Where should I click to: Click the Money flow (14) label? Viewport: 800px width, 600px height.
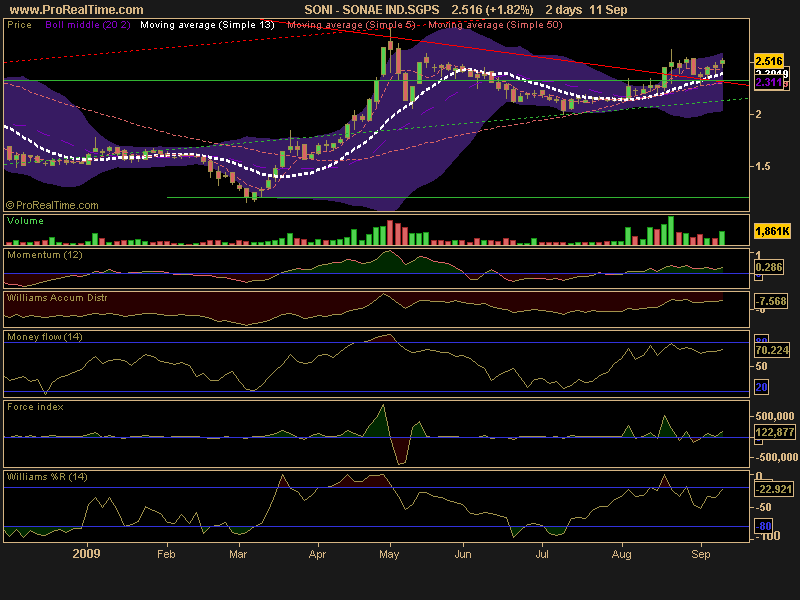pyautogui.click(x=44, y=337)
